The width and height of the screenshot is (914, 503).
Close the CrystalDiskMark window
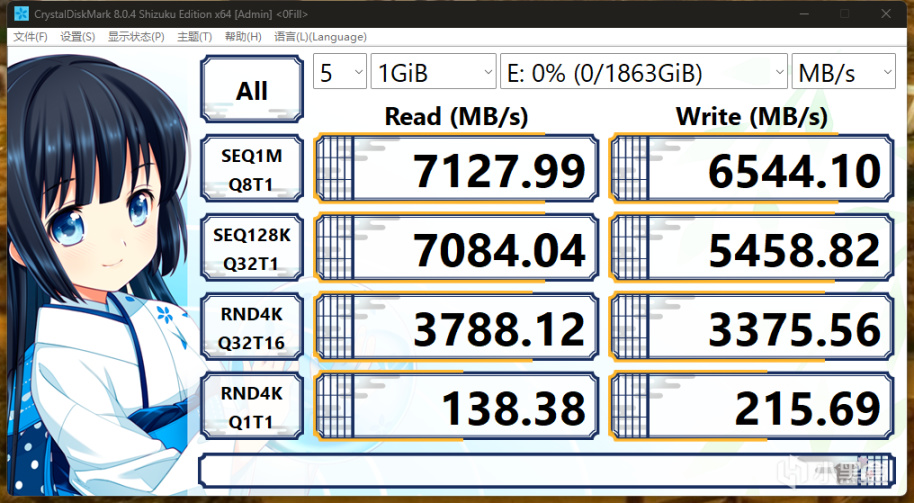[885, 13]
